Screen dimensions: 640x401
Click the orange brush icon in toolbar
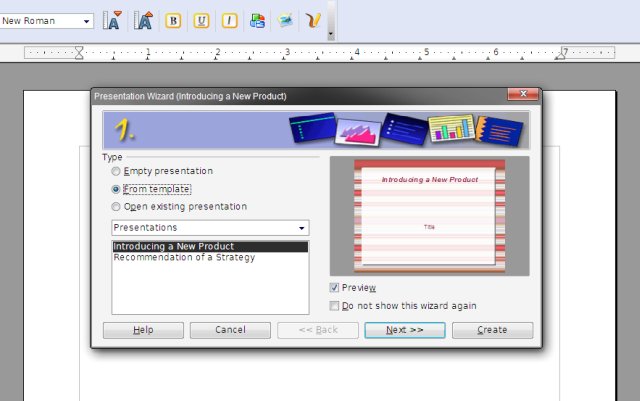314,20
